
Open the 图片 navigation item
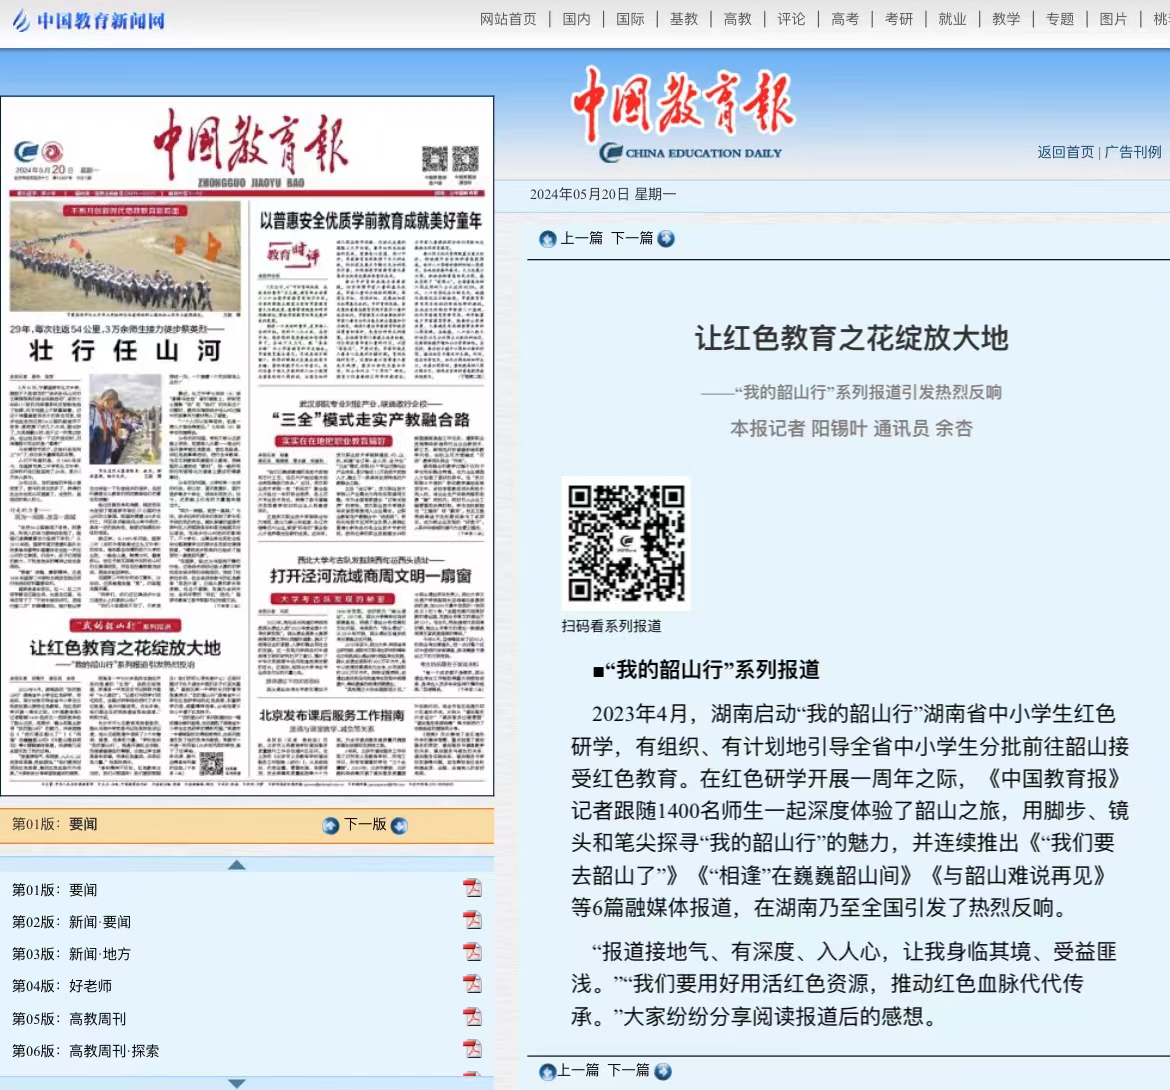click(x=1113, y=19)
